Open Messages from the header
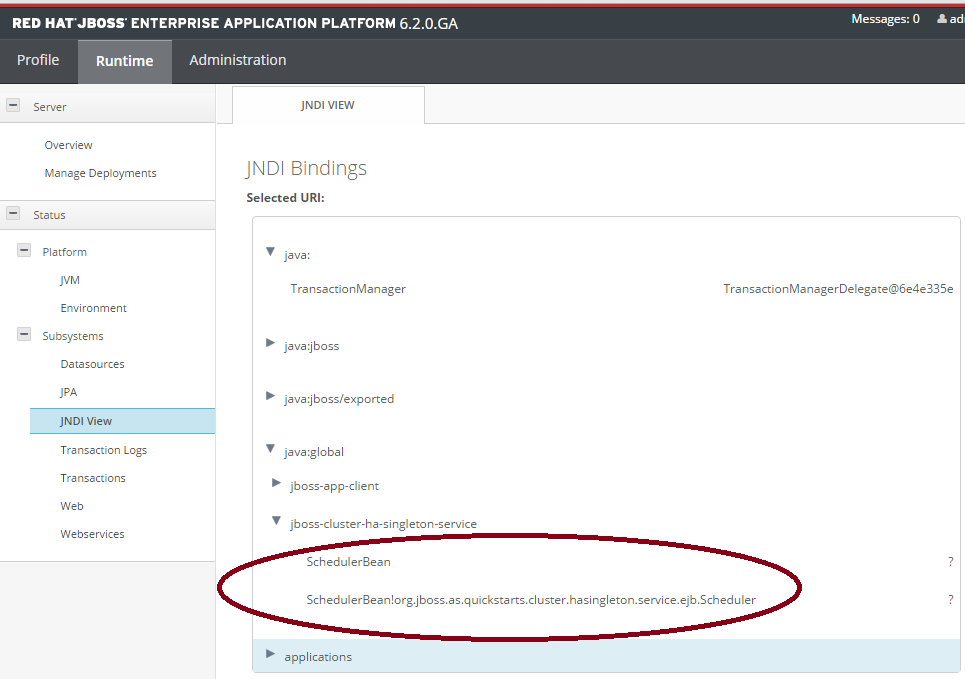The width and height of the screenshot is (965, 679). [x=884, y=17]
